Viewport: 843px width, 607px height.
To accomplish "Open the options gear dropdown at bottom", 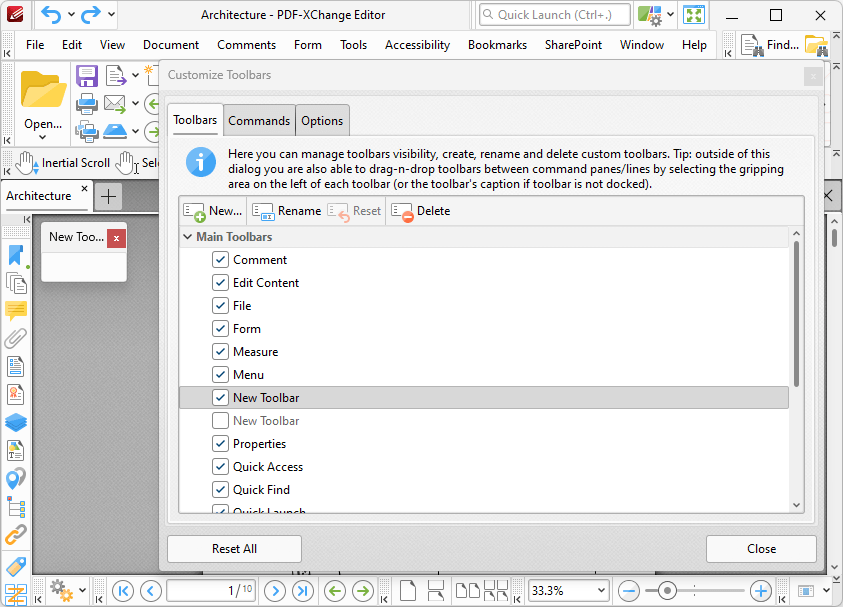I will tap(82, 590).
